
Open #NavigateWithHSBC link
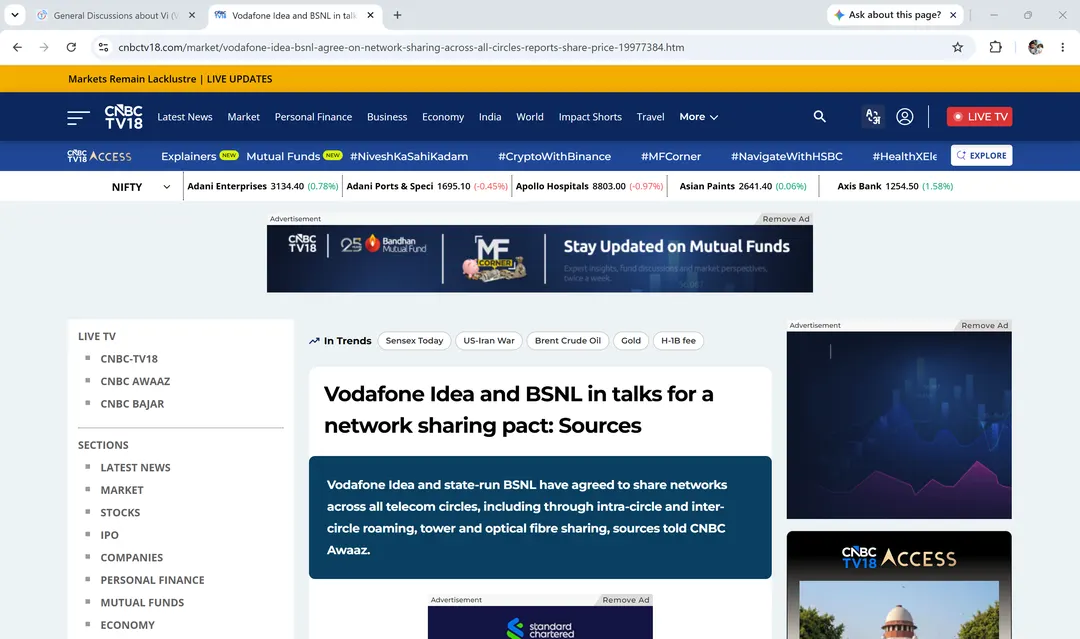coord(787,156)
